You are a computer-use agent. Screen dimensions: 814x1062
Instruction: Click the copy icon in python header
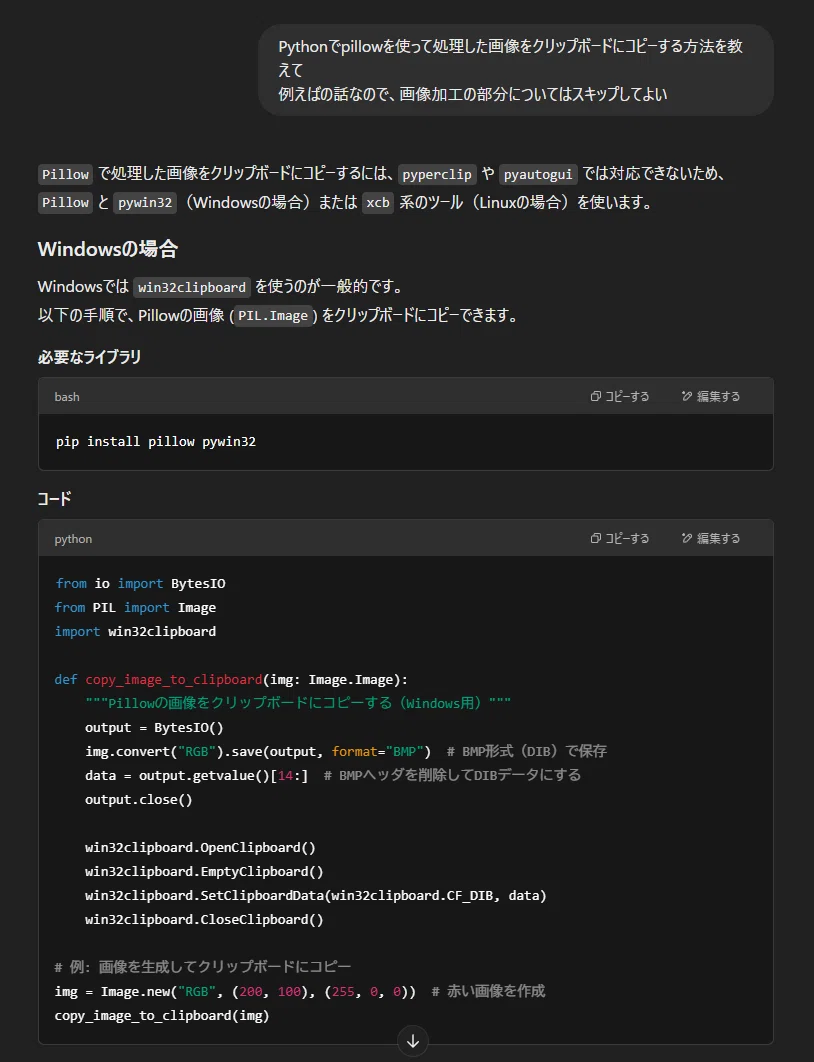coord(596,538)
